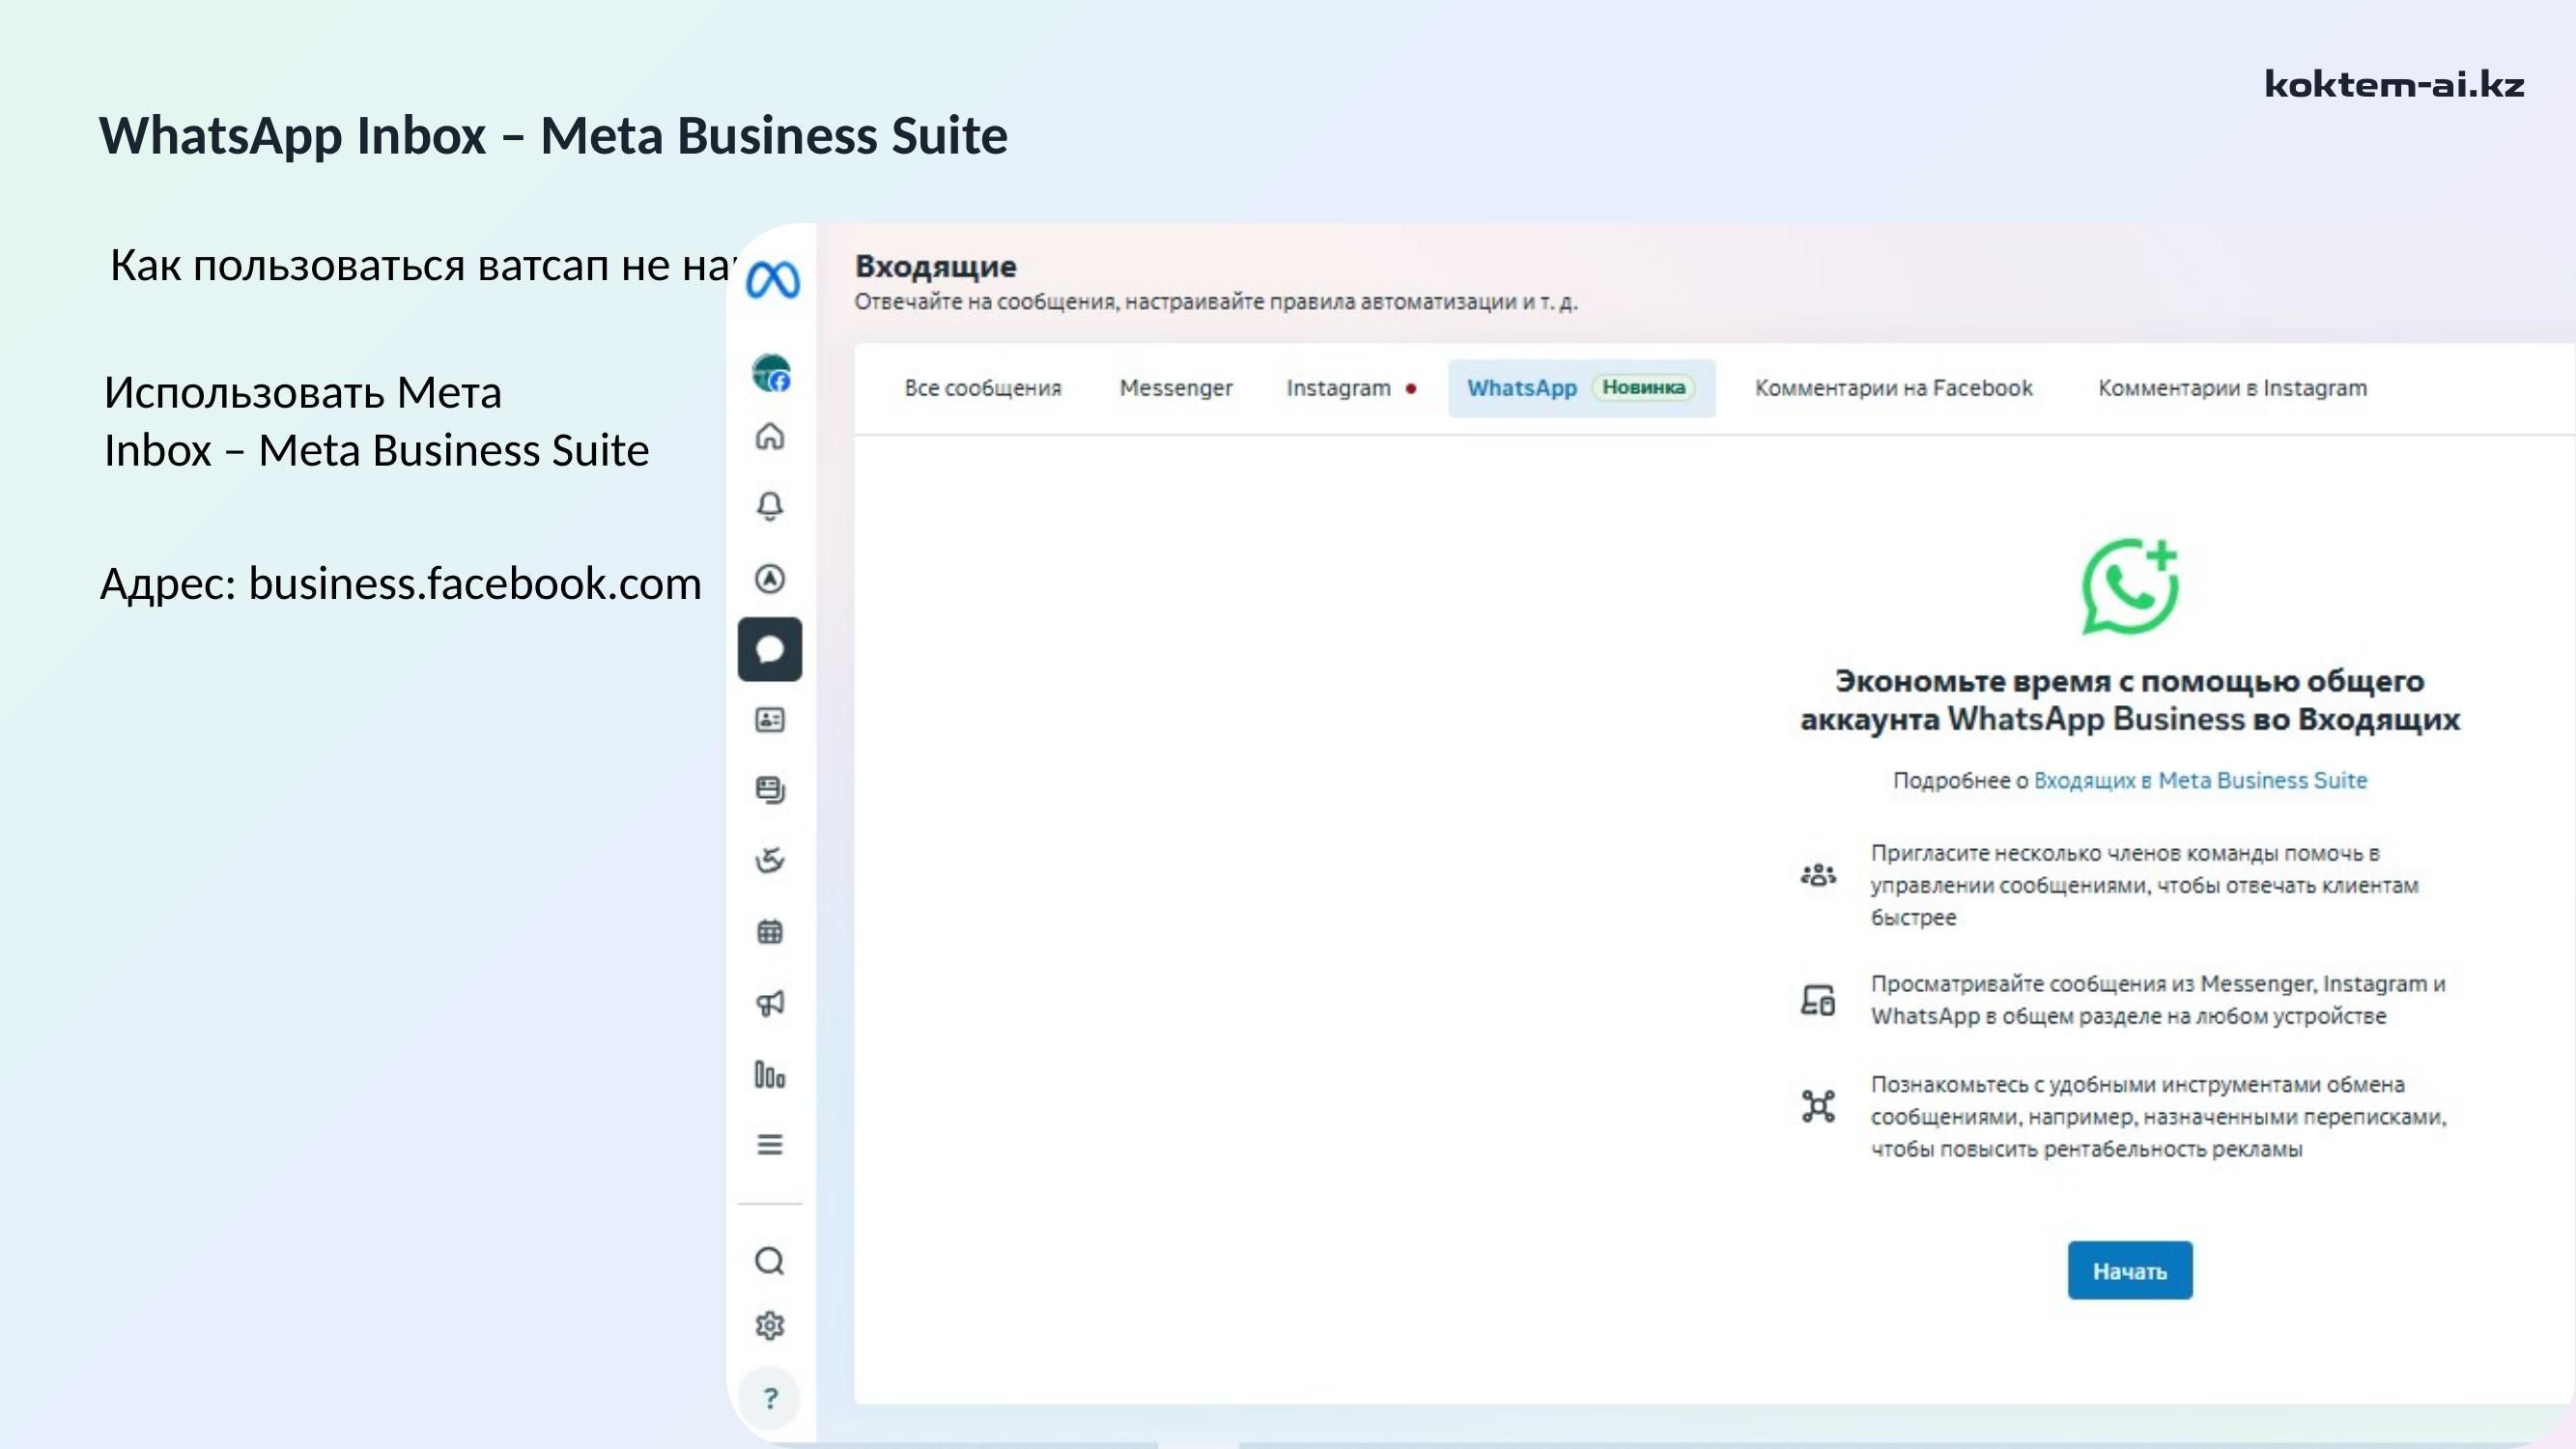Open the posts and content icon
This screenshot has width=2576, height=1449.
tap(769, 790)
